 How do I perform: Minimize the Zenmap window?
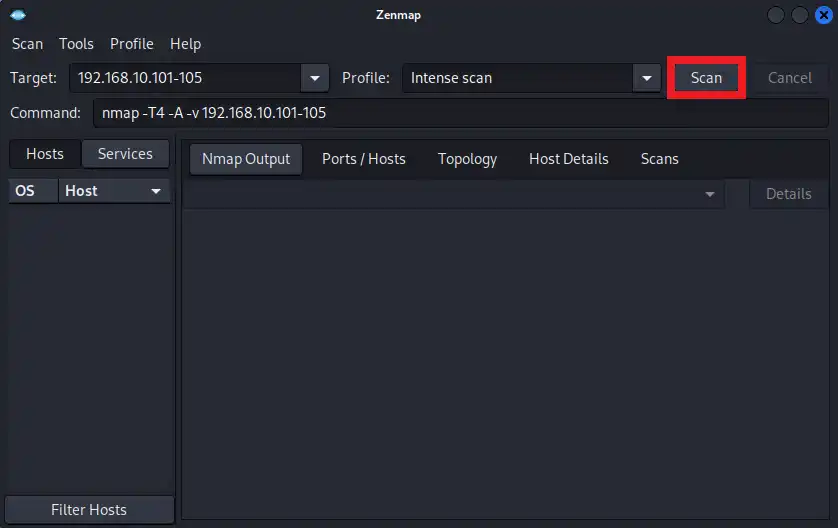point(775,15)
